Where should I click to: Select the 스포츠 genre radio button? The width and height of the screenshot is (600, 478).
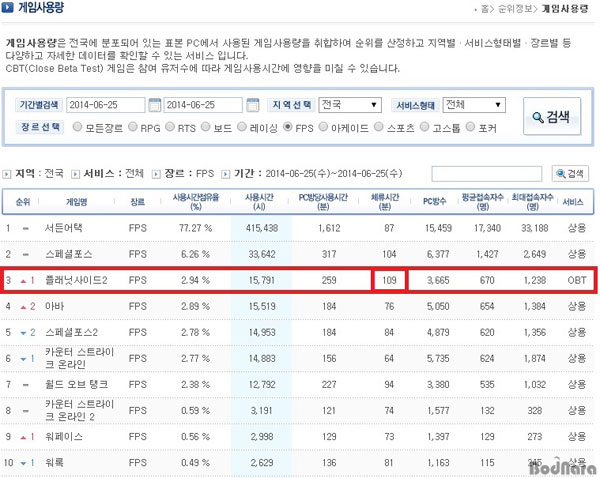378,127
